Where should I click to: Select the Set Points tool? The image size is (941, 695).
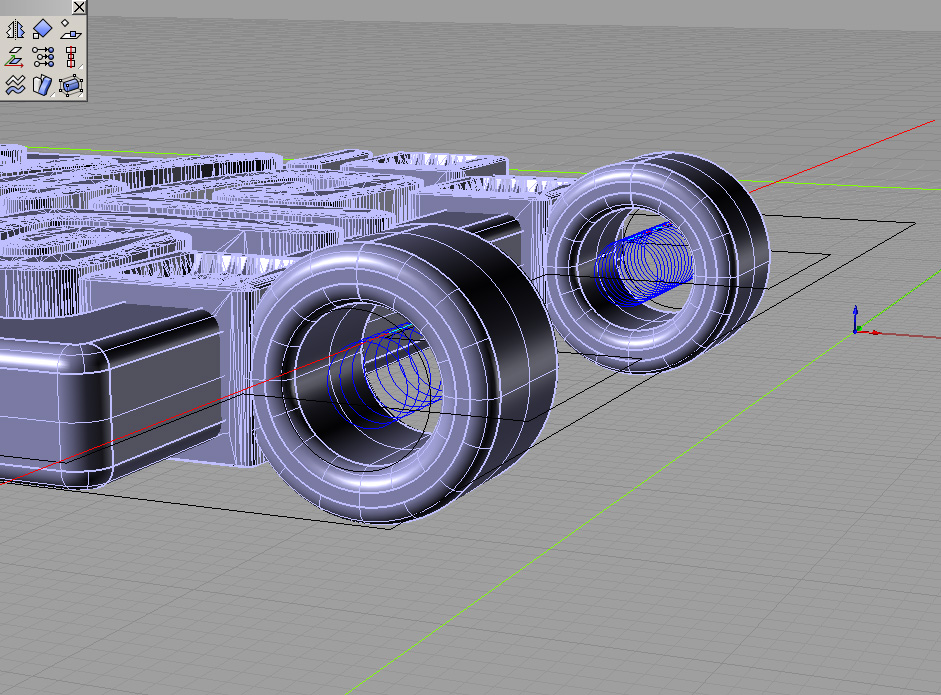coord(43,57)
